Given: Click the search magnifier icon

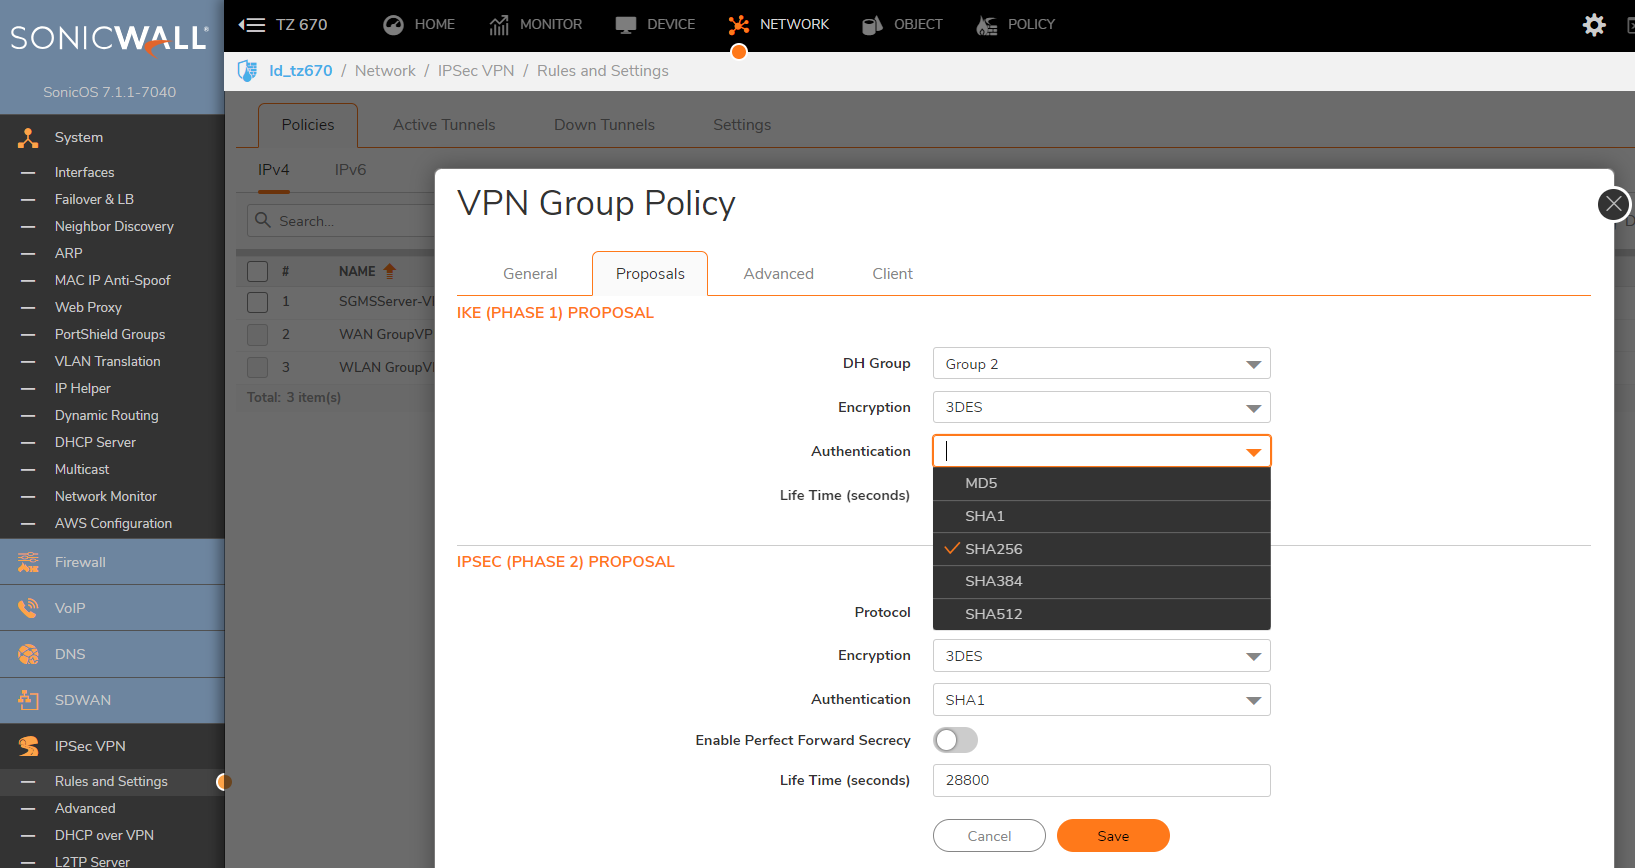Looking at the screenshot, I should tap(263, 220).
